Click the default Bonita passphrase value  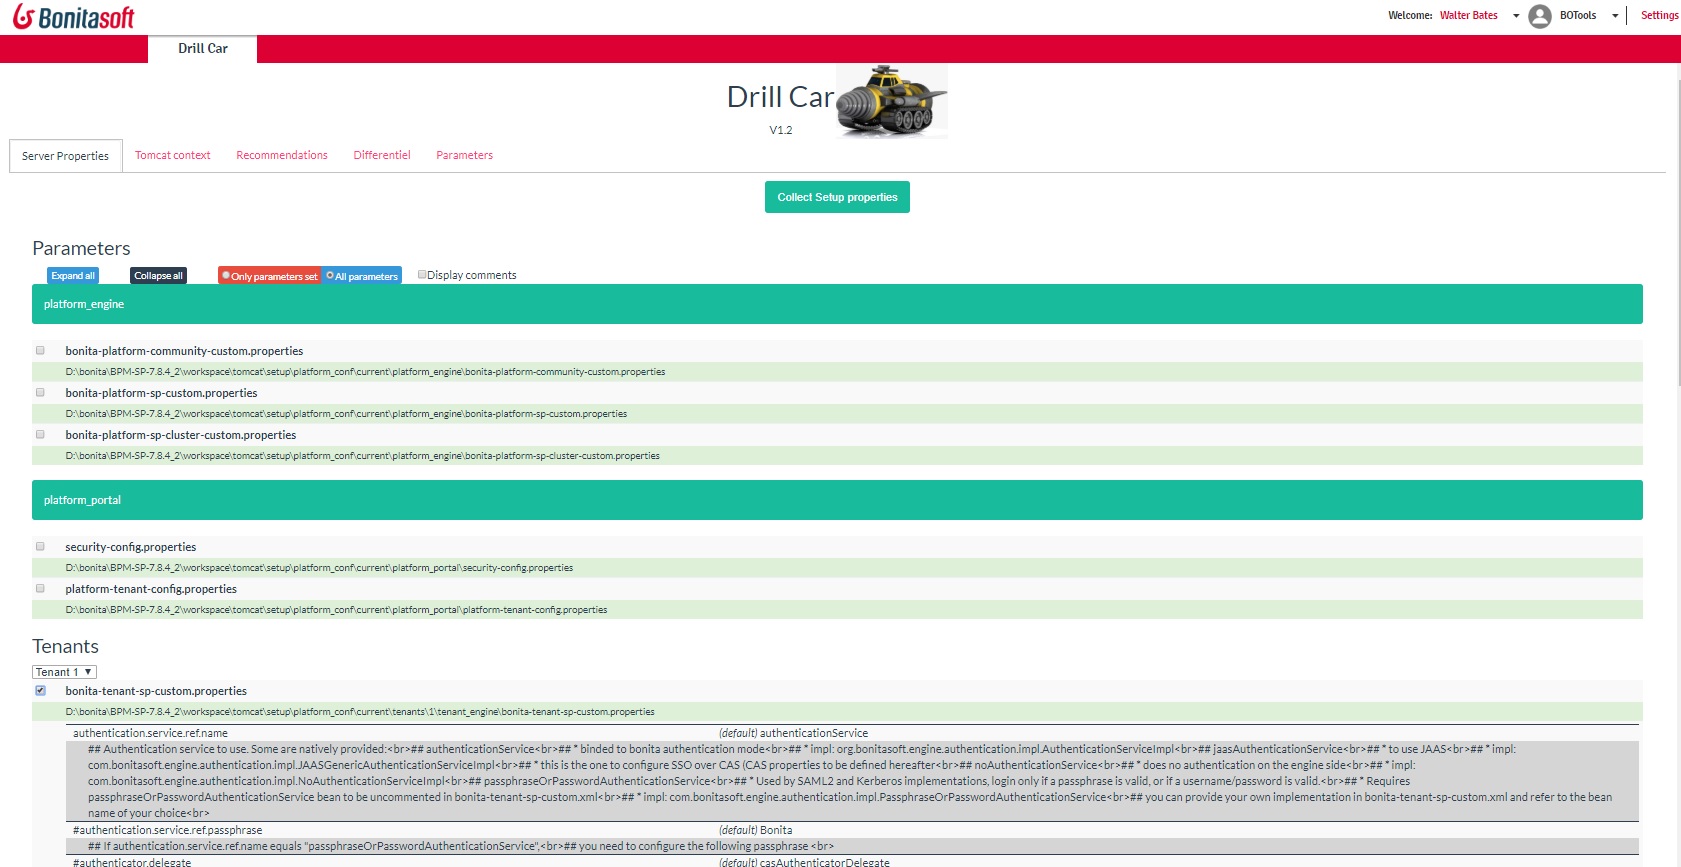pos(755,830)
